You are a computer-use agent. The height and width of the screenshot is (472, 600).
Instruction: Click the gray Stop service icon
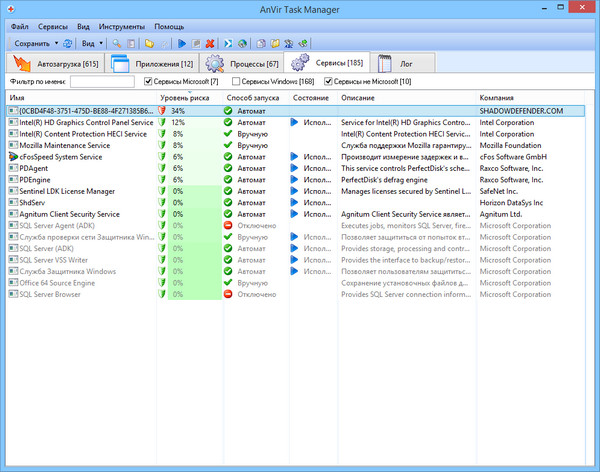pos(195,44)
